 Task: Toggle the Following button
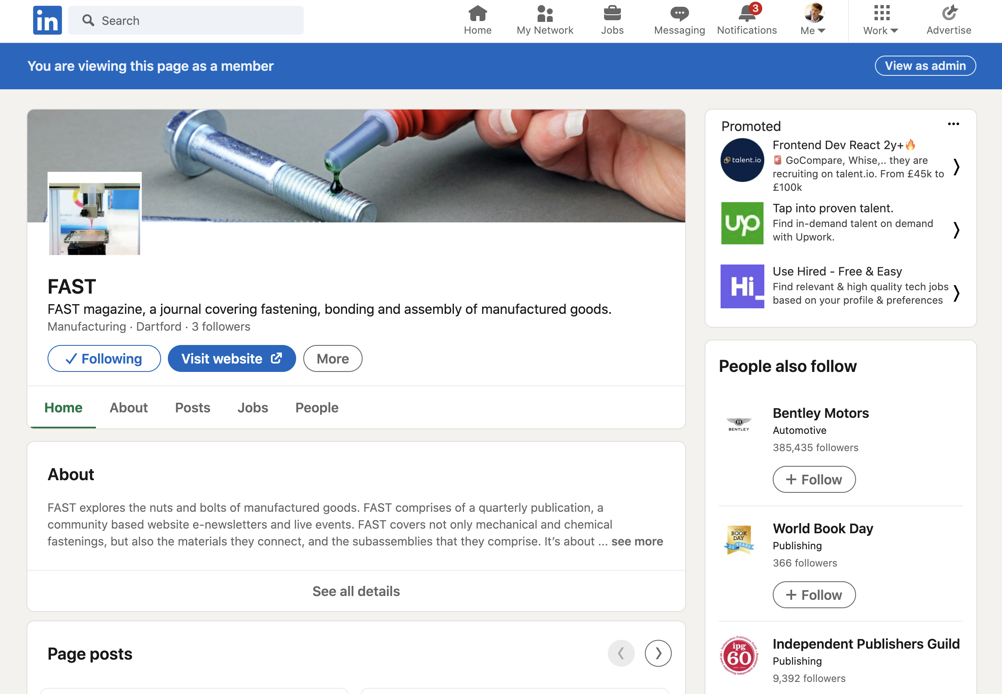[104, 359]
